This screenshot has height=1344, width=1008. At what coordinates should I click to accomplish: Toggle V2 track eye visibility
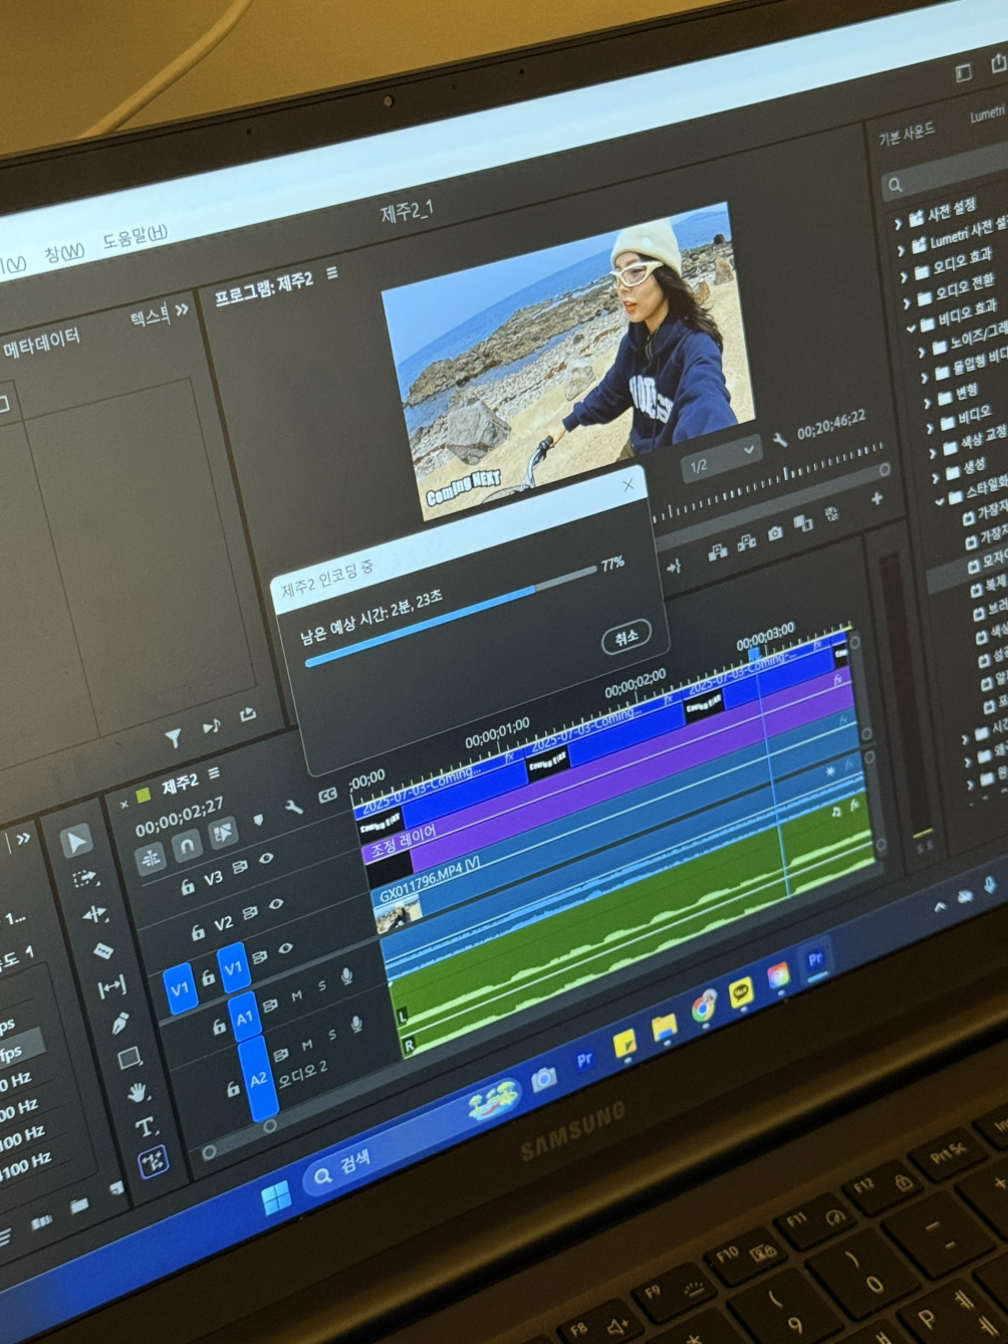coord(276,904)
